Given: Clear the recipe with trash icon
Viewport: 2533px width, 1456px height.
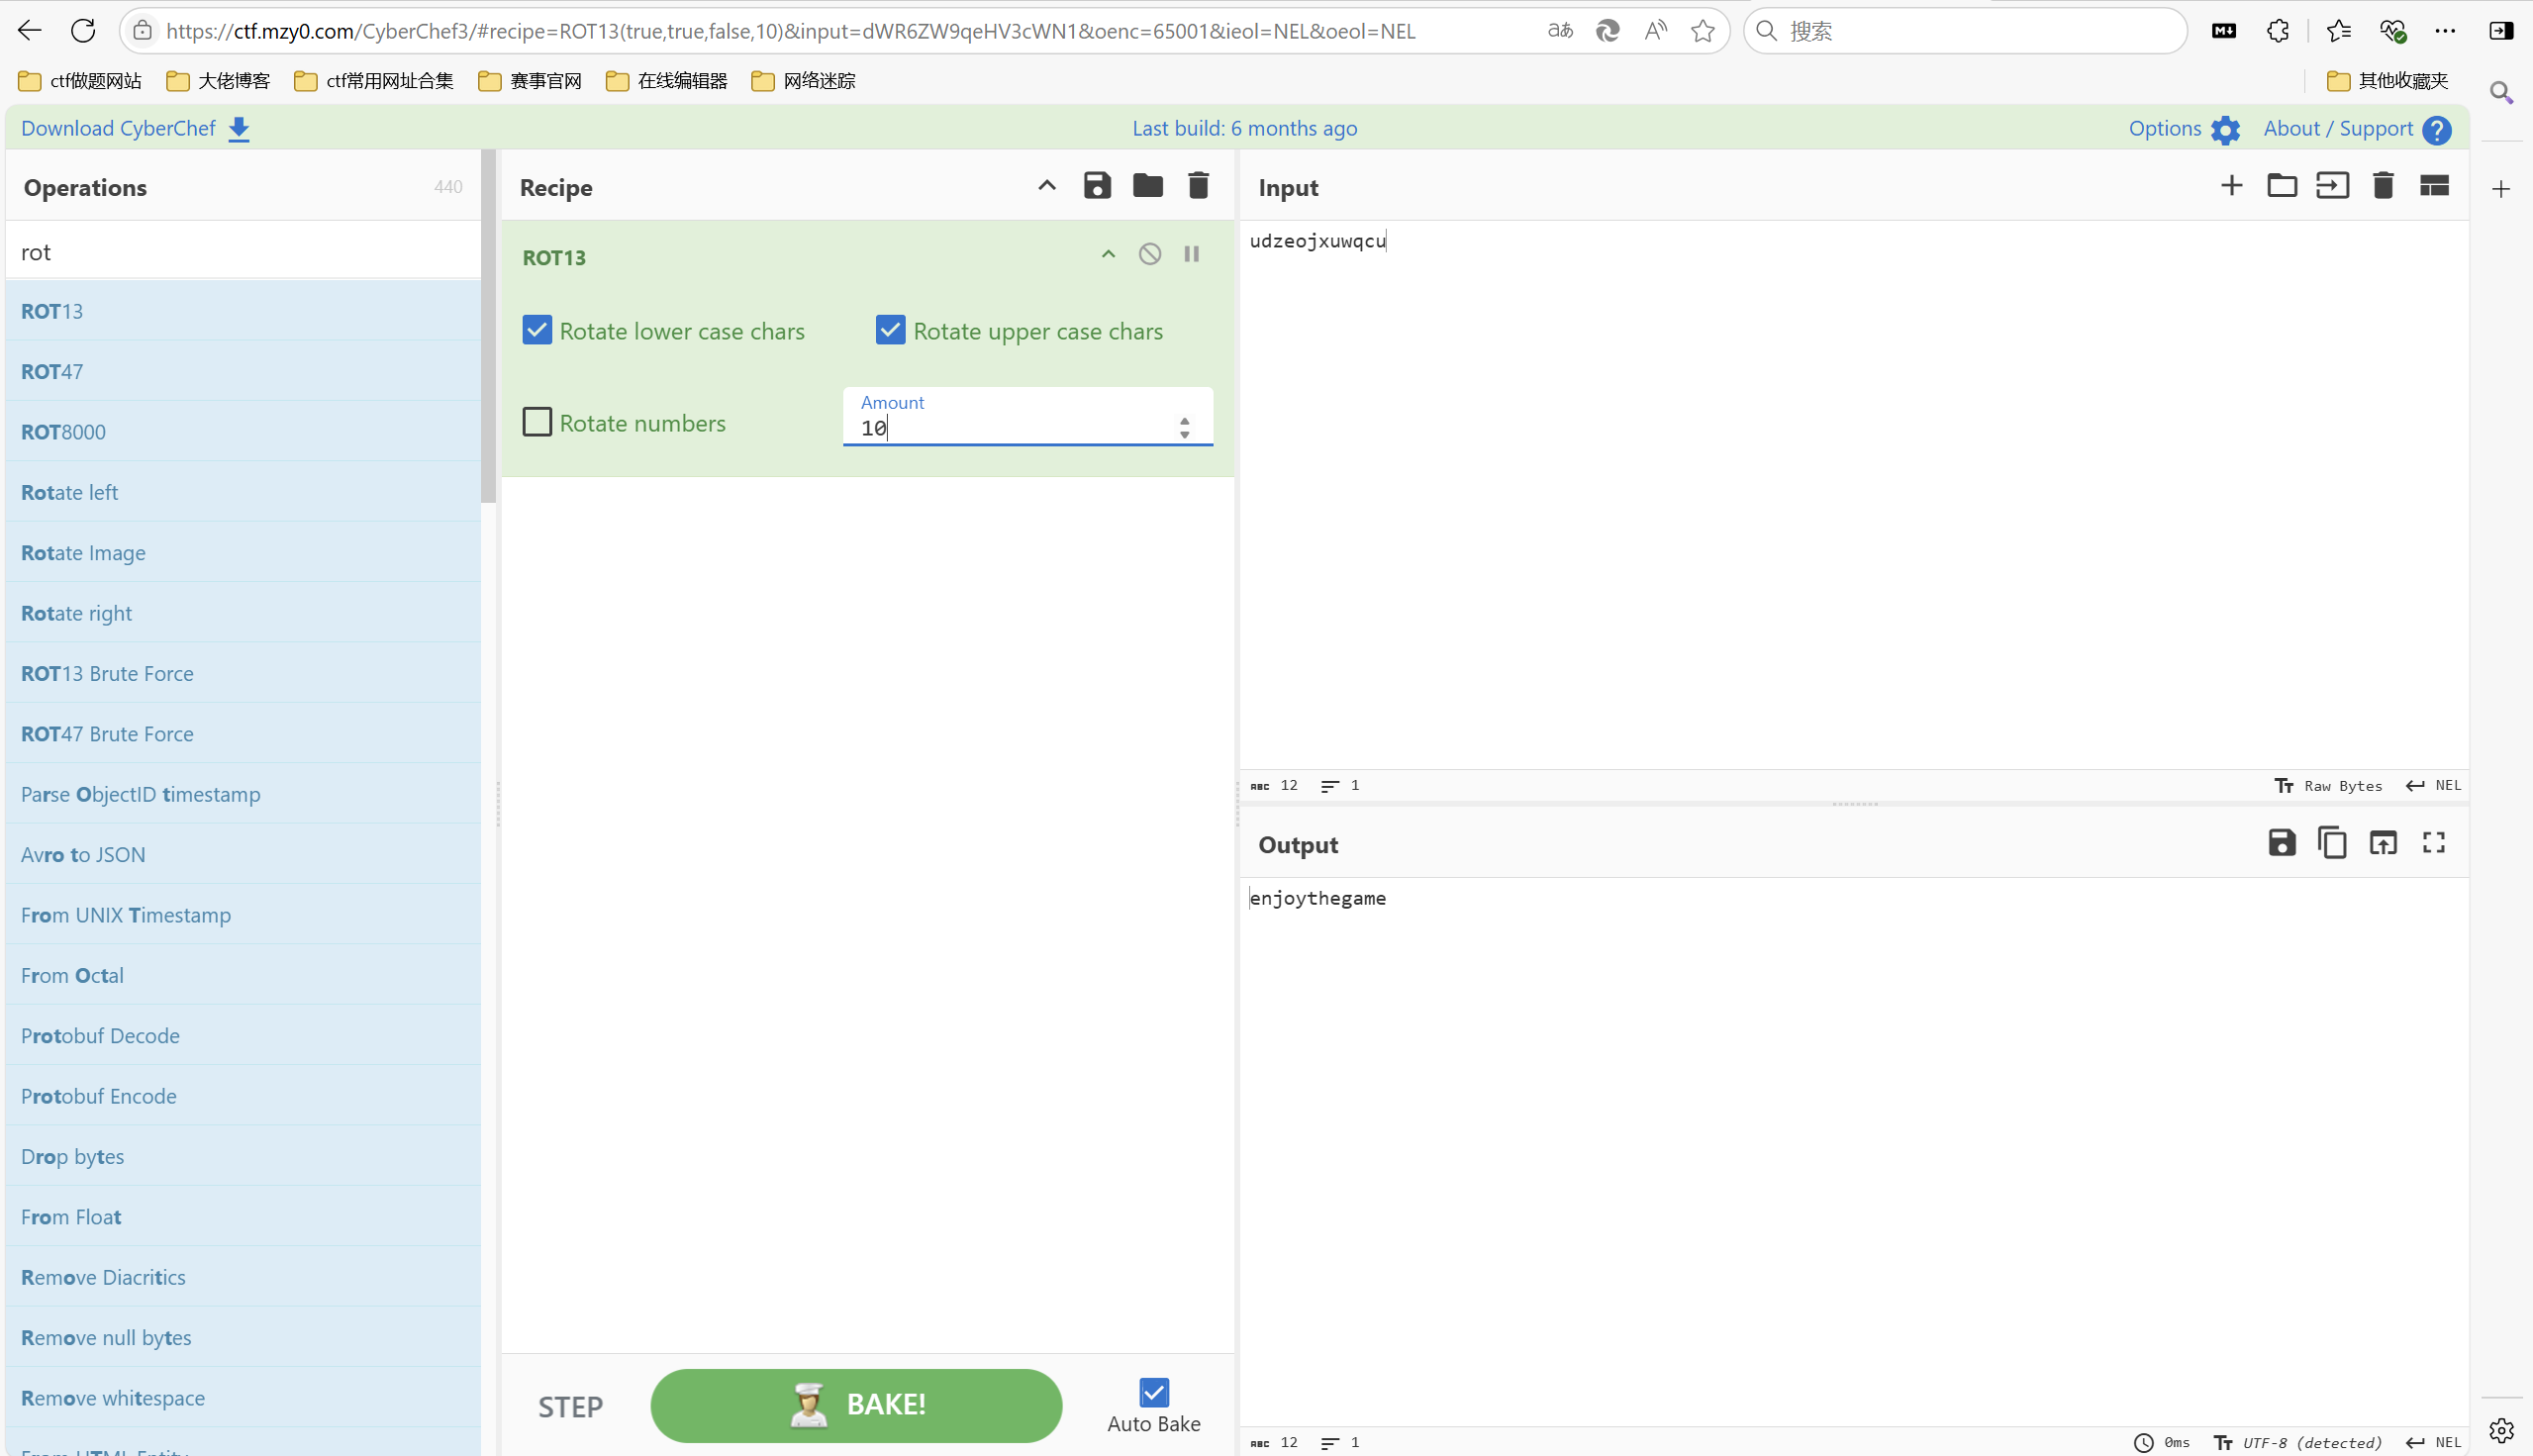Looking at the screenshot, I should (x=1198, y=186).
